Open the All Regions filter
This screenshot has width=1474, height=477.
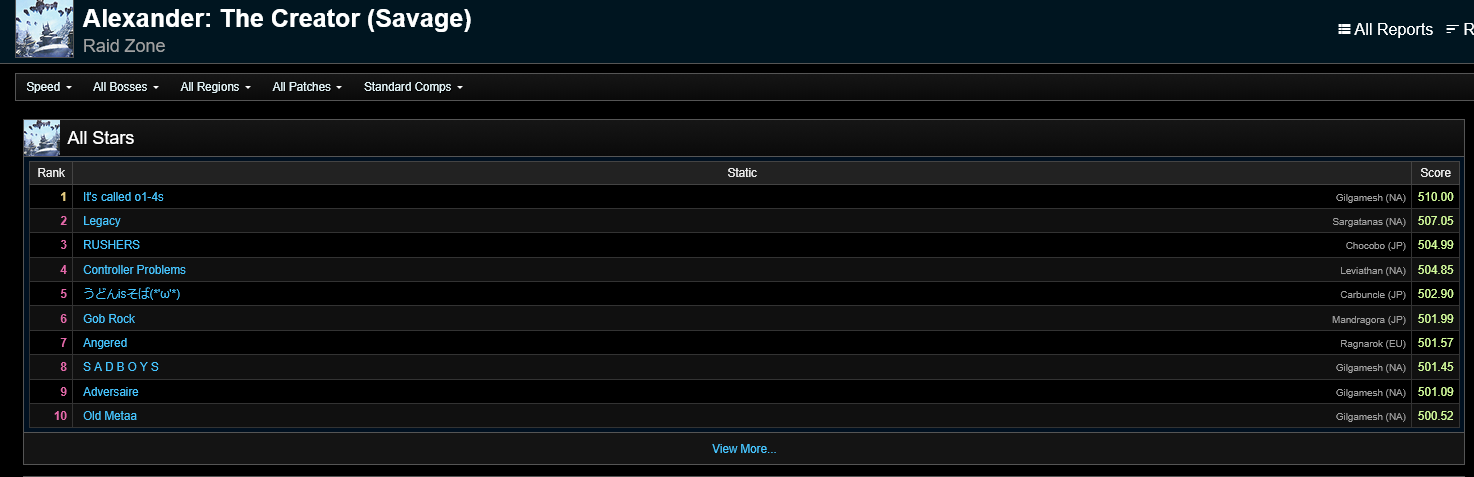coord(215,87)
